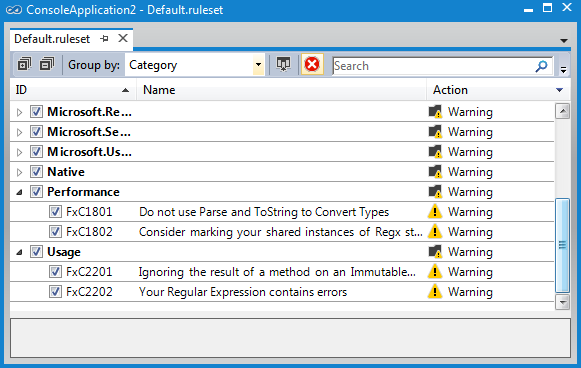
Task: Minimize the ConsoleApplication2 window
Action: coord(528,10)
